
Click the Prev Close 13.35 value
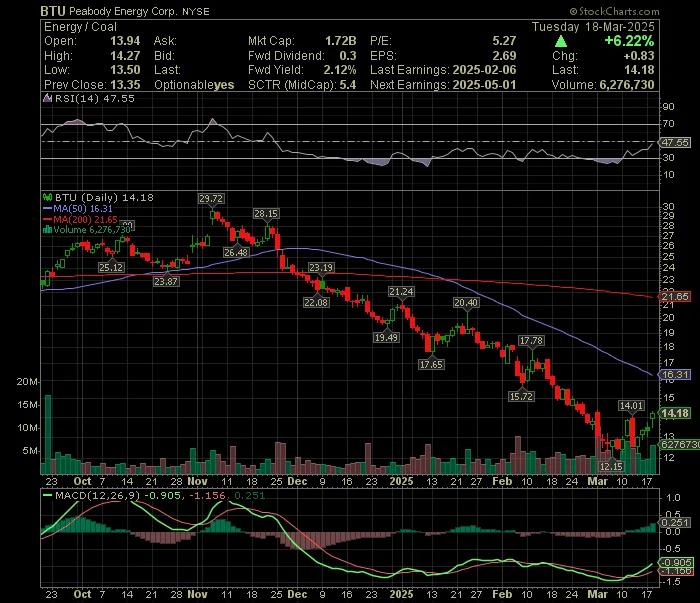[125, 85]
